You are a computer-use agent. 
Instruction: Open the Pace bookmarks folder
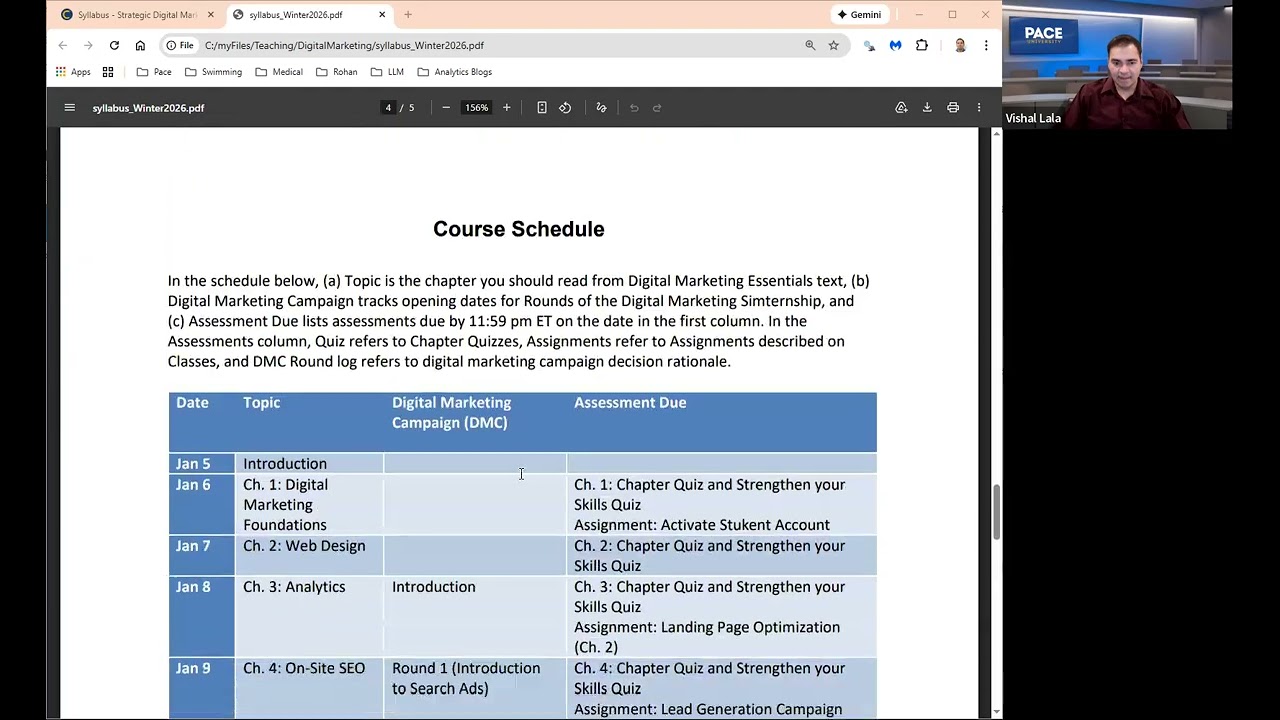[154, 72]
